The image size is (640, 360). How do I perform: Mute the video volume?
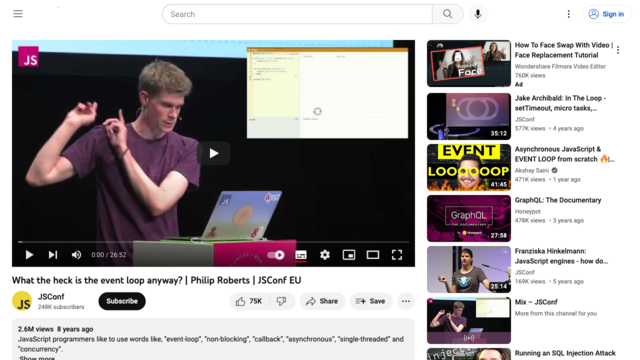click(76, 255)
